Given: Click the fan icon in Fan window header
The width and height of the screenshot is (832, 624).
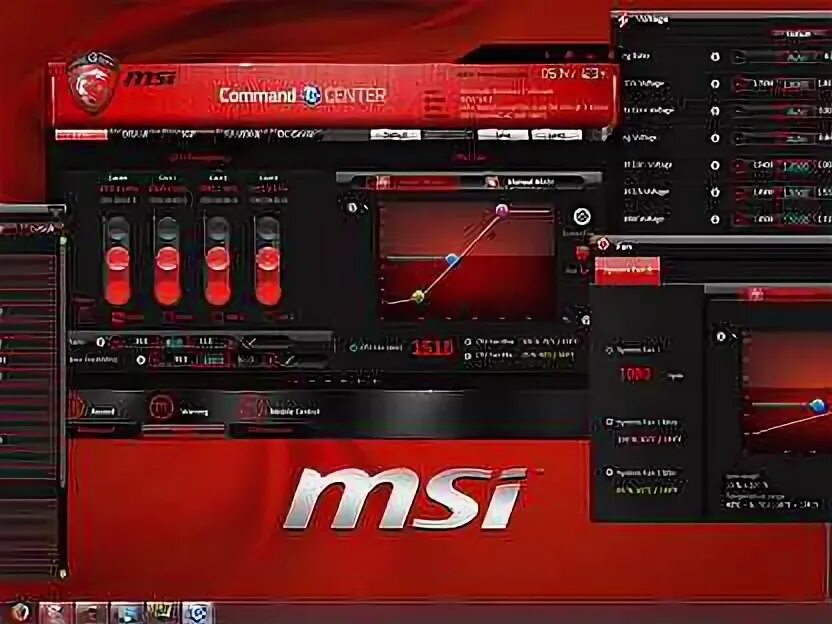Looking at the screenshot, I should pos(603,242).
